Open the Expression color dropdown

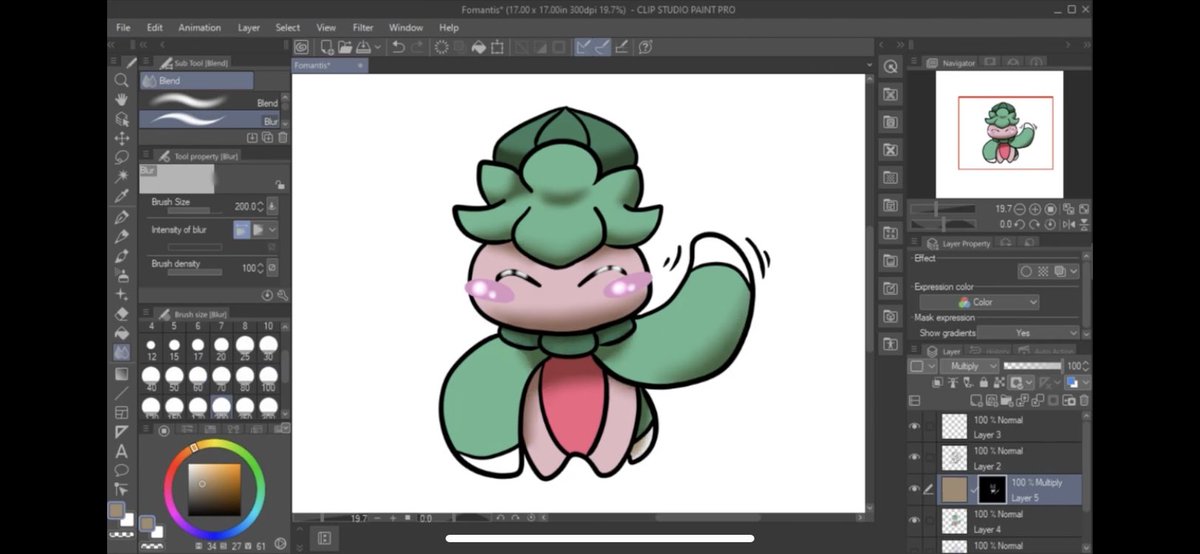click(x=980, y=302)
